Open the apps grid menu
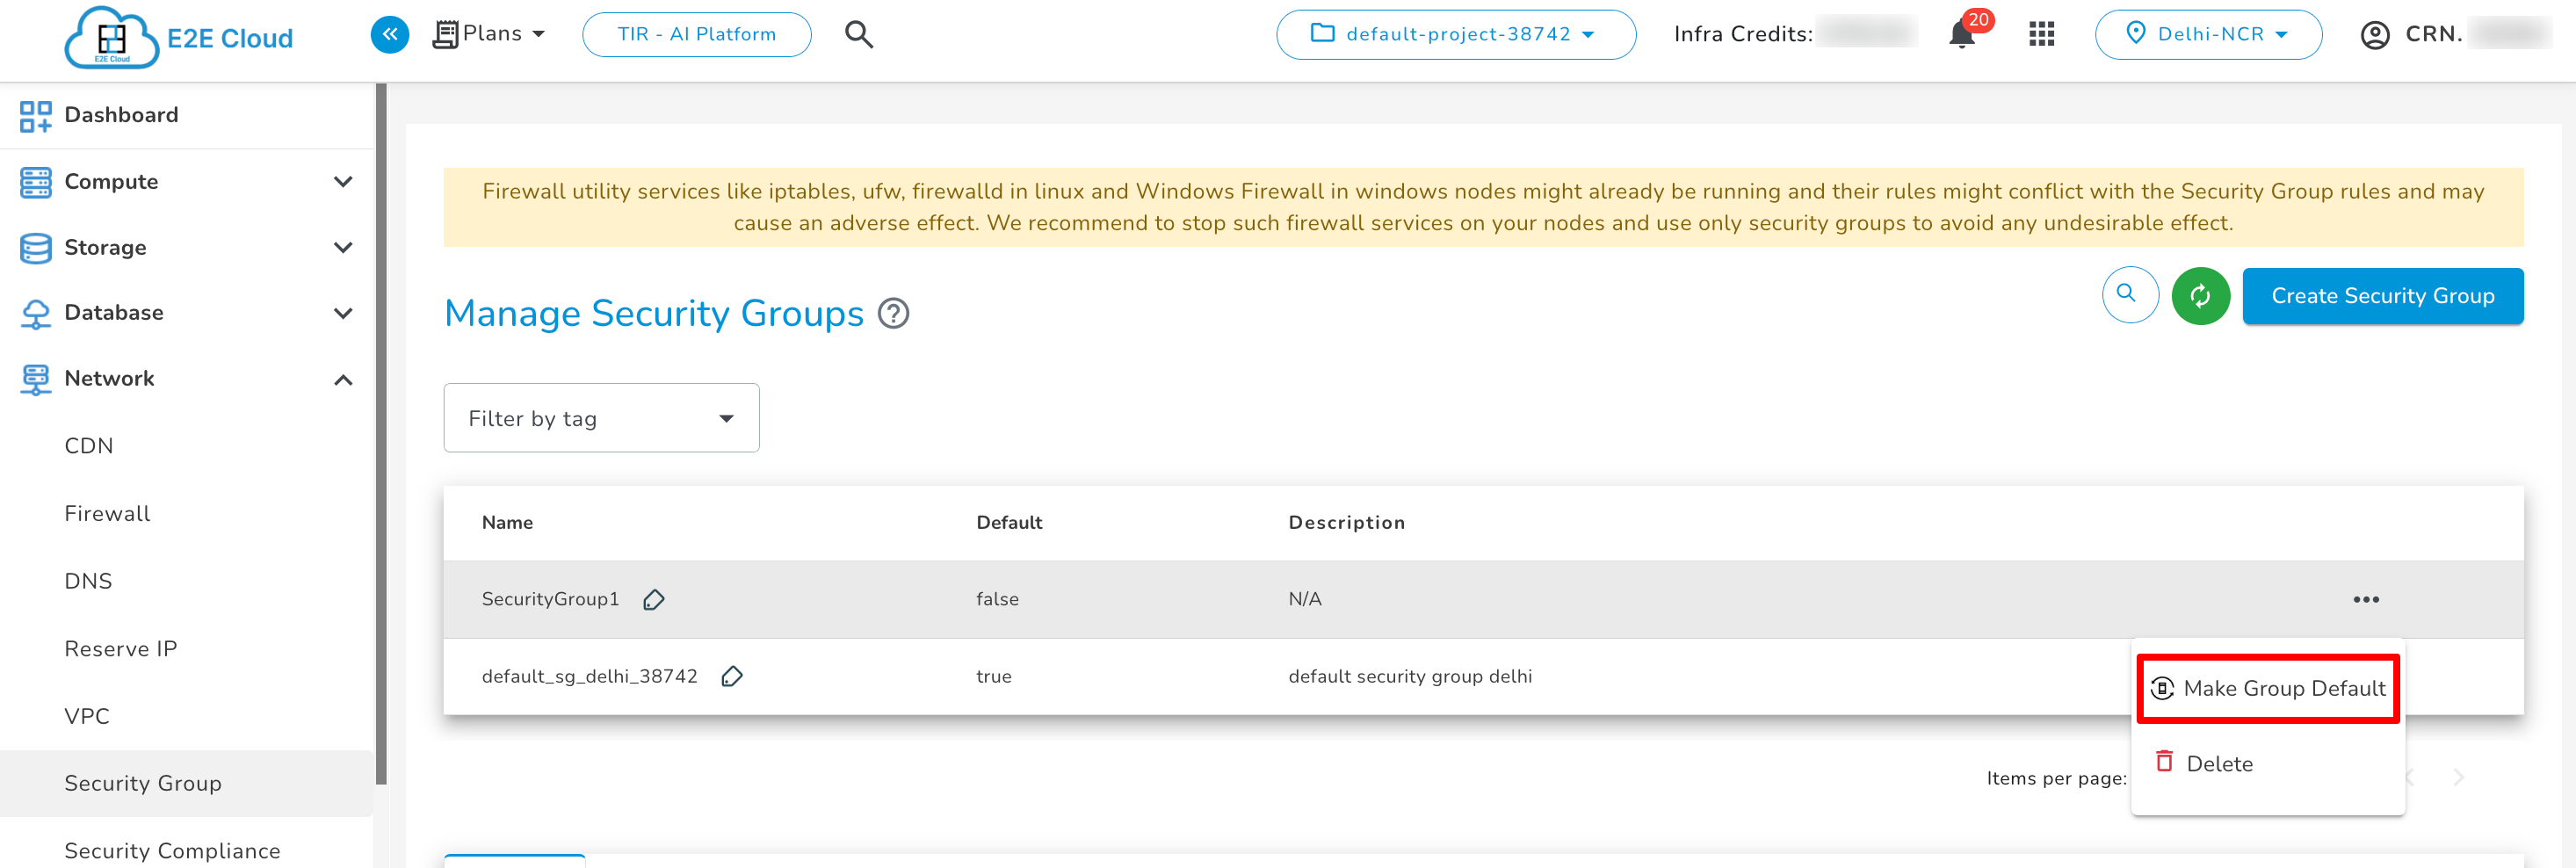Image resolution: width=2576 pixels, height=868 pixels. tap(2041, 35)
